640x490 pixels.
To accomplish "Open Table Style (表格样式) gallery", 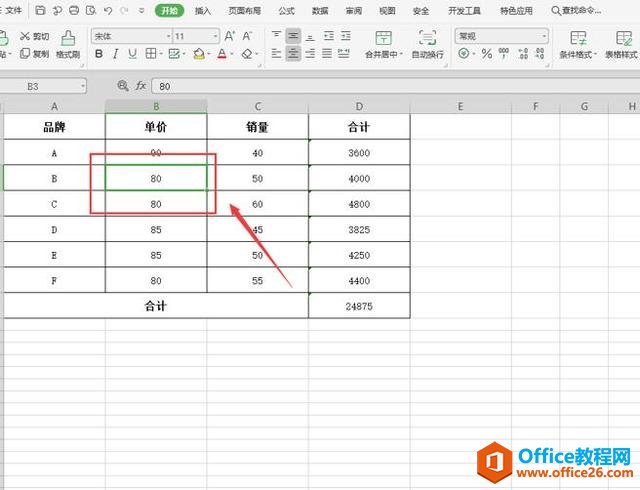I will (621, 44).
